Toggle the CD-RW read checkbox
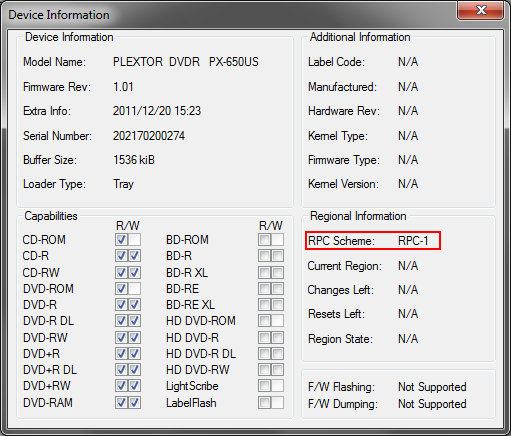The width and height of the screenshot is (511, 436). click(121, 272)
